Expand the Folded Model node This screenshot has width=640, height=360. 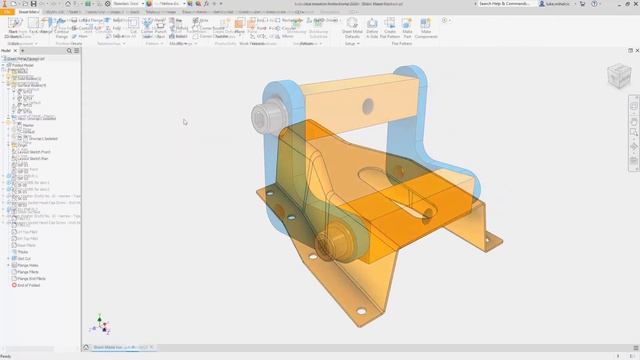tap(3, 65)
